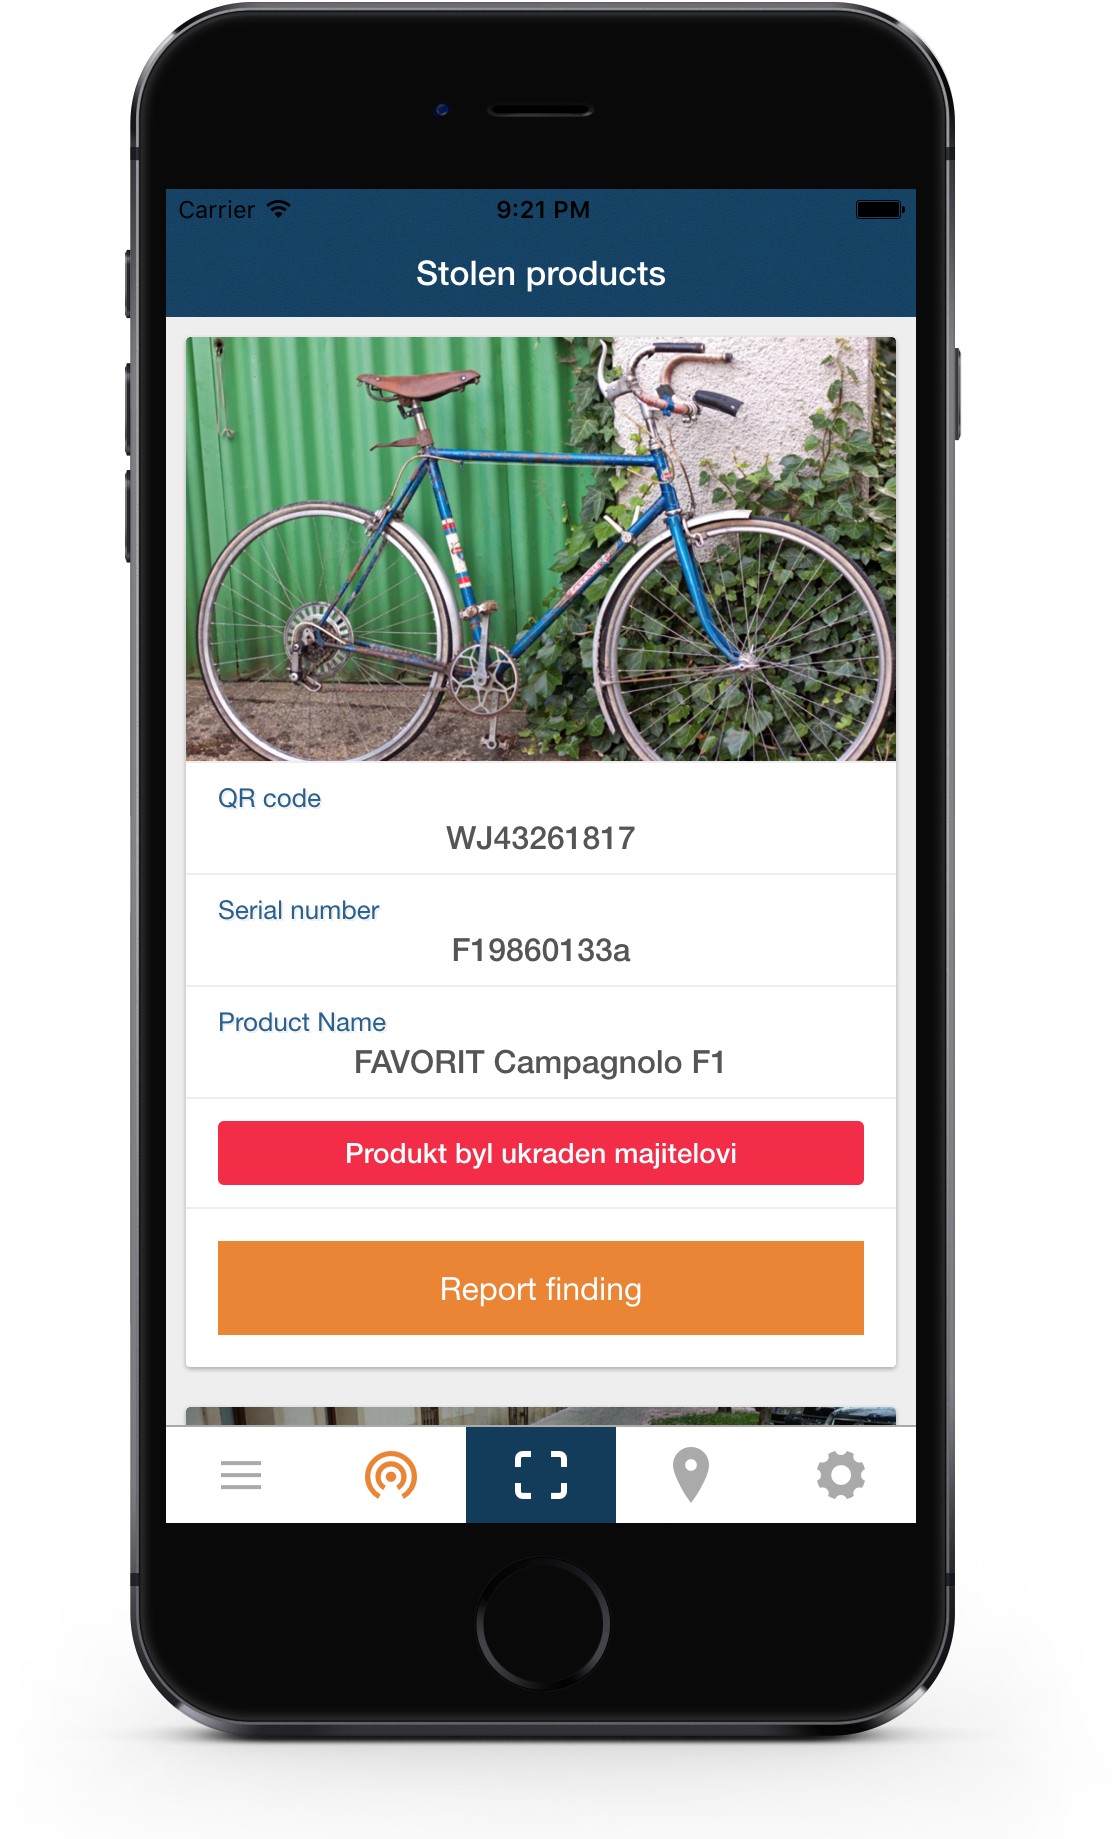
Task: Tap the Stolen products header title
Action: pos(541,273)
